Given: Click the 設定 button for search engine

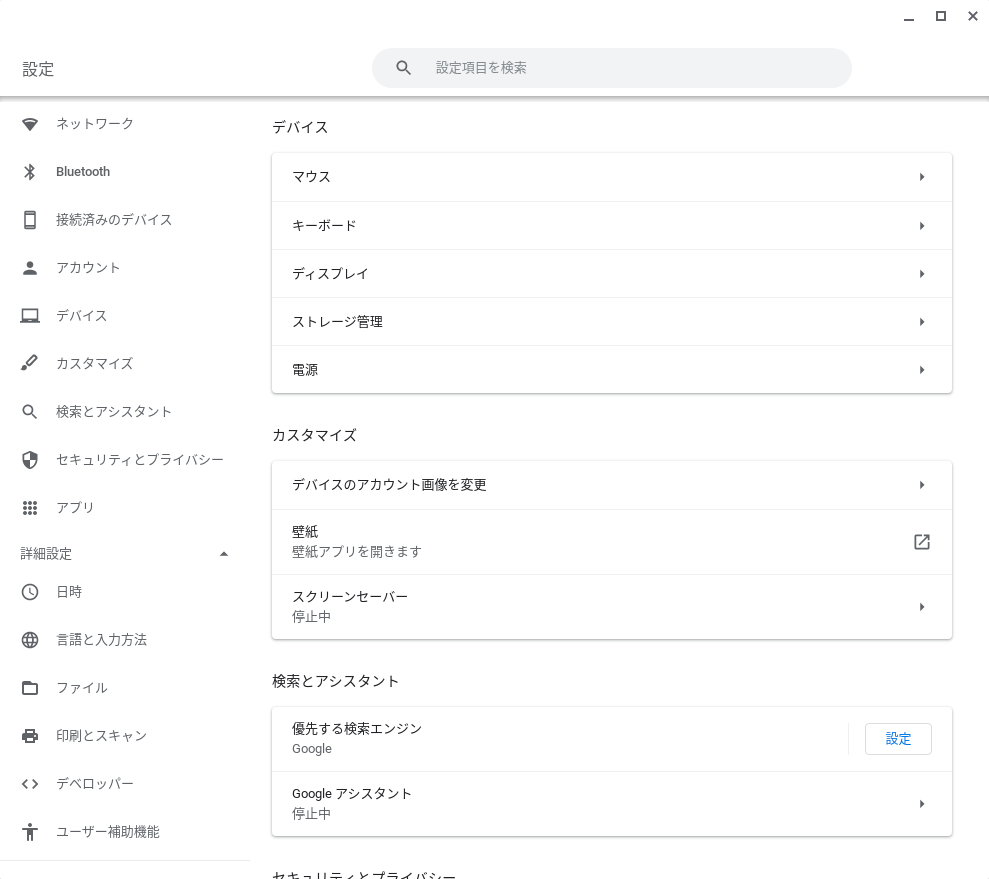Looking at the screenshot, I should coord(898,739).
